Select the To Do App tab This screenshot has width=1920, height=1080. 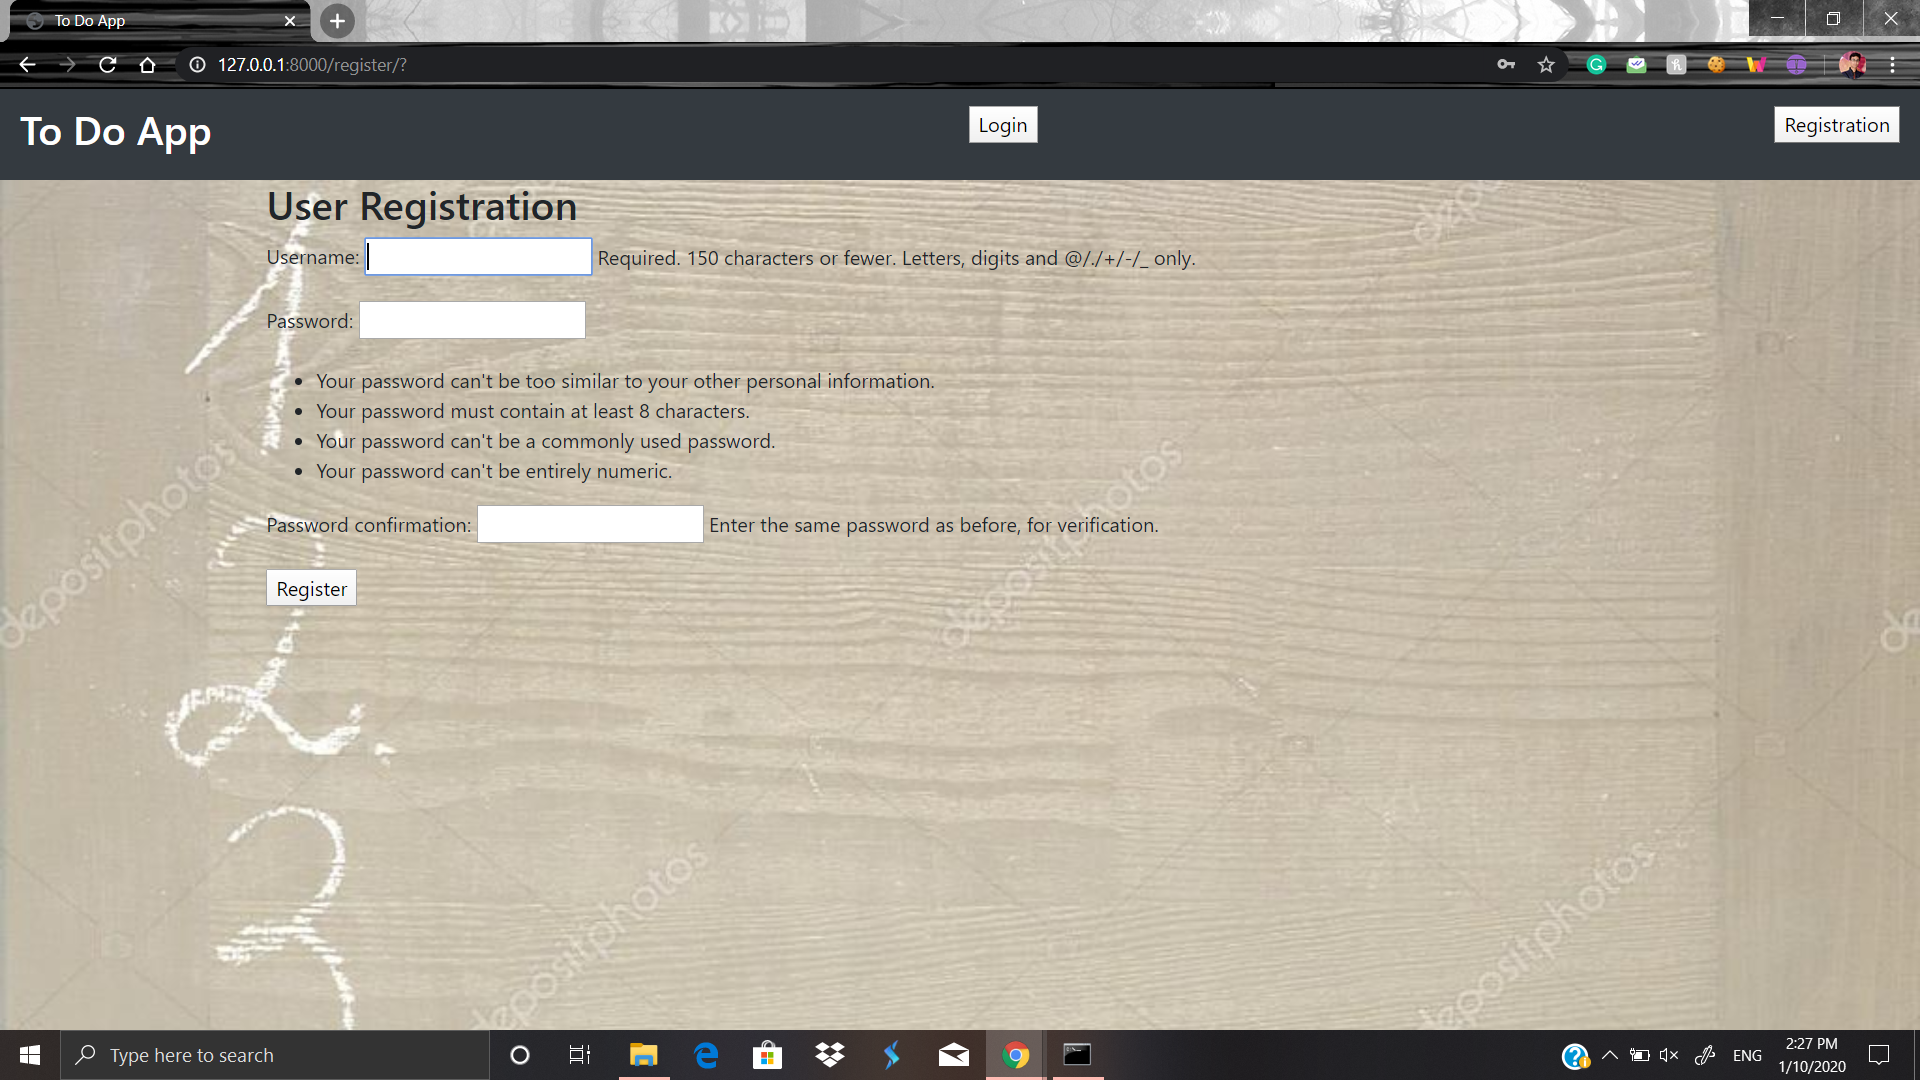(150, 21)
